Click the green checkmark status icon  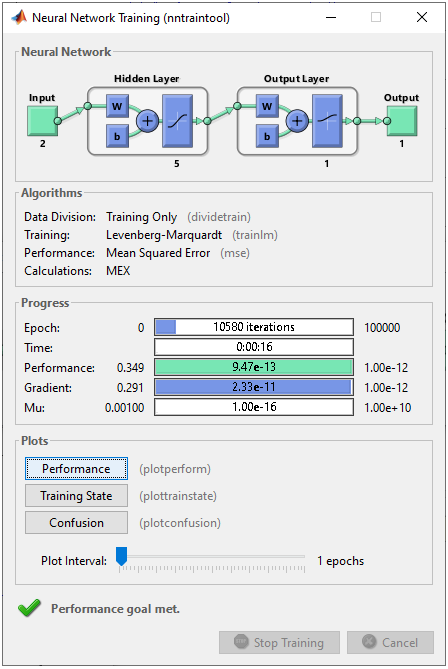pyautogui.click(x=29, y=608)
